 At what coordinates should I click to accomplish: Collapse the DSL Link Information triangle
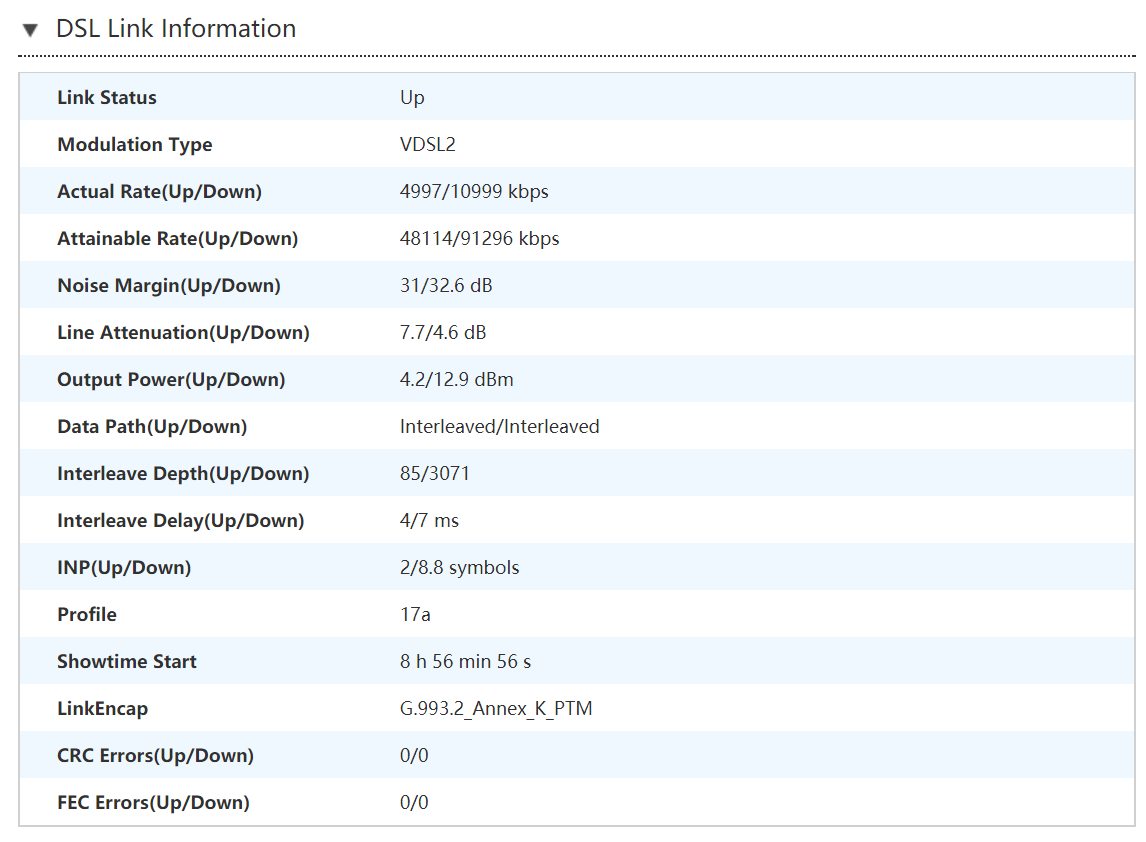click(30, 30)
